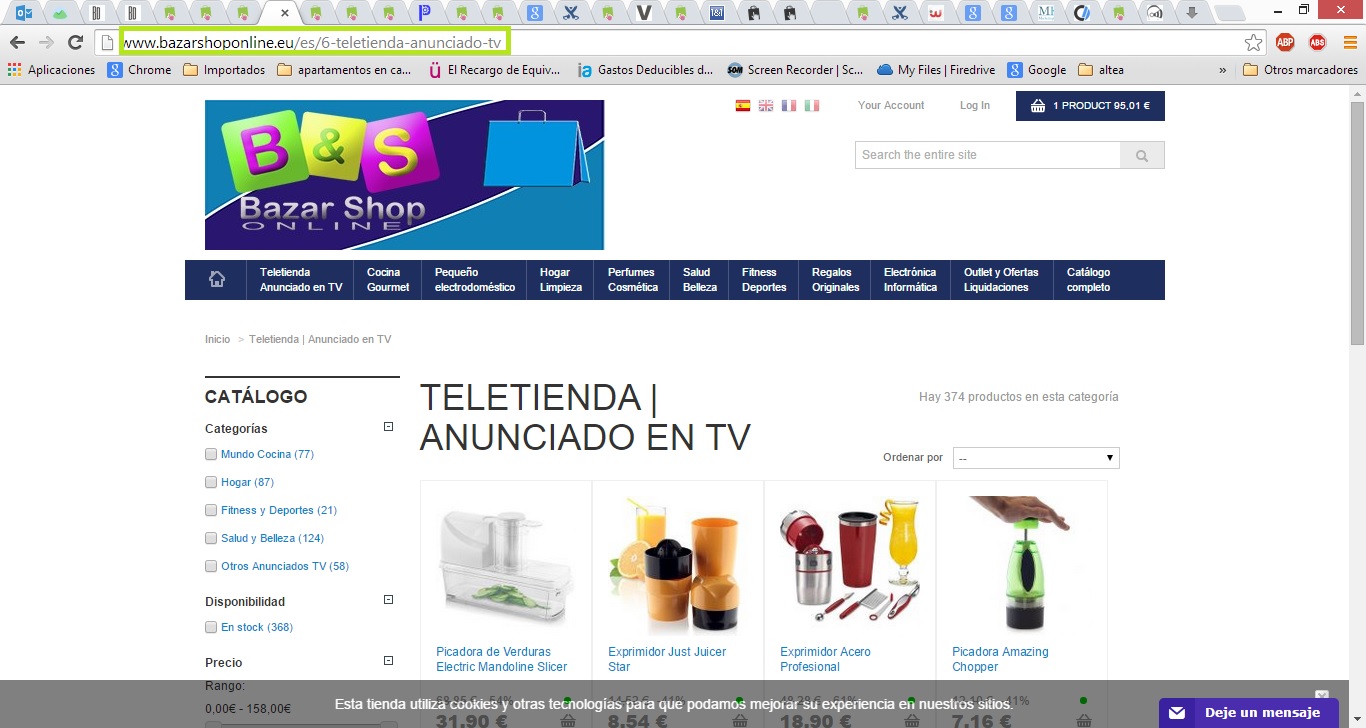Click the Deje un mensaje chat button

1249,713
